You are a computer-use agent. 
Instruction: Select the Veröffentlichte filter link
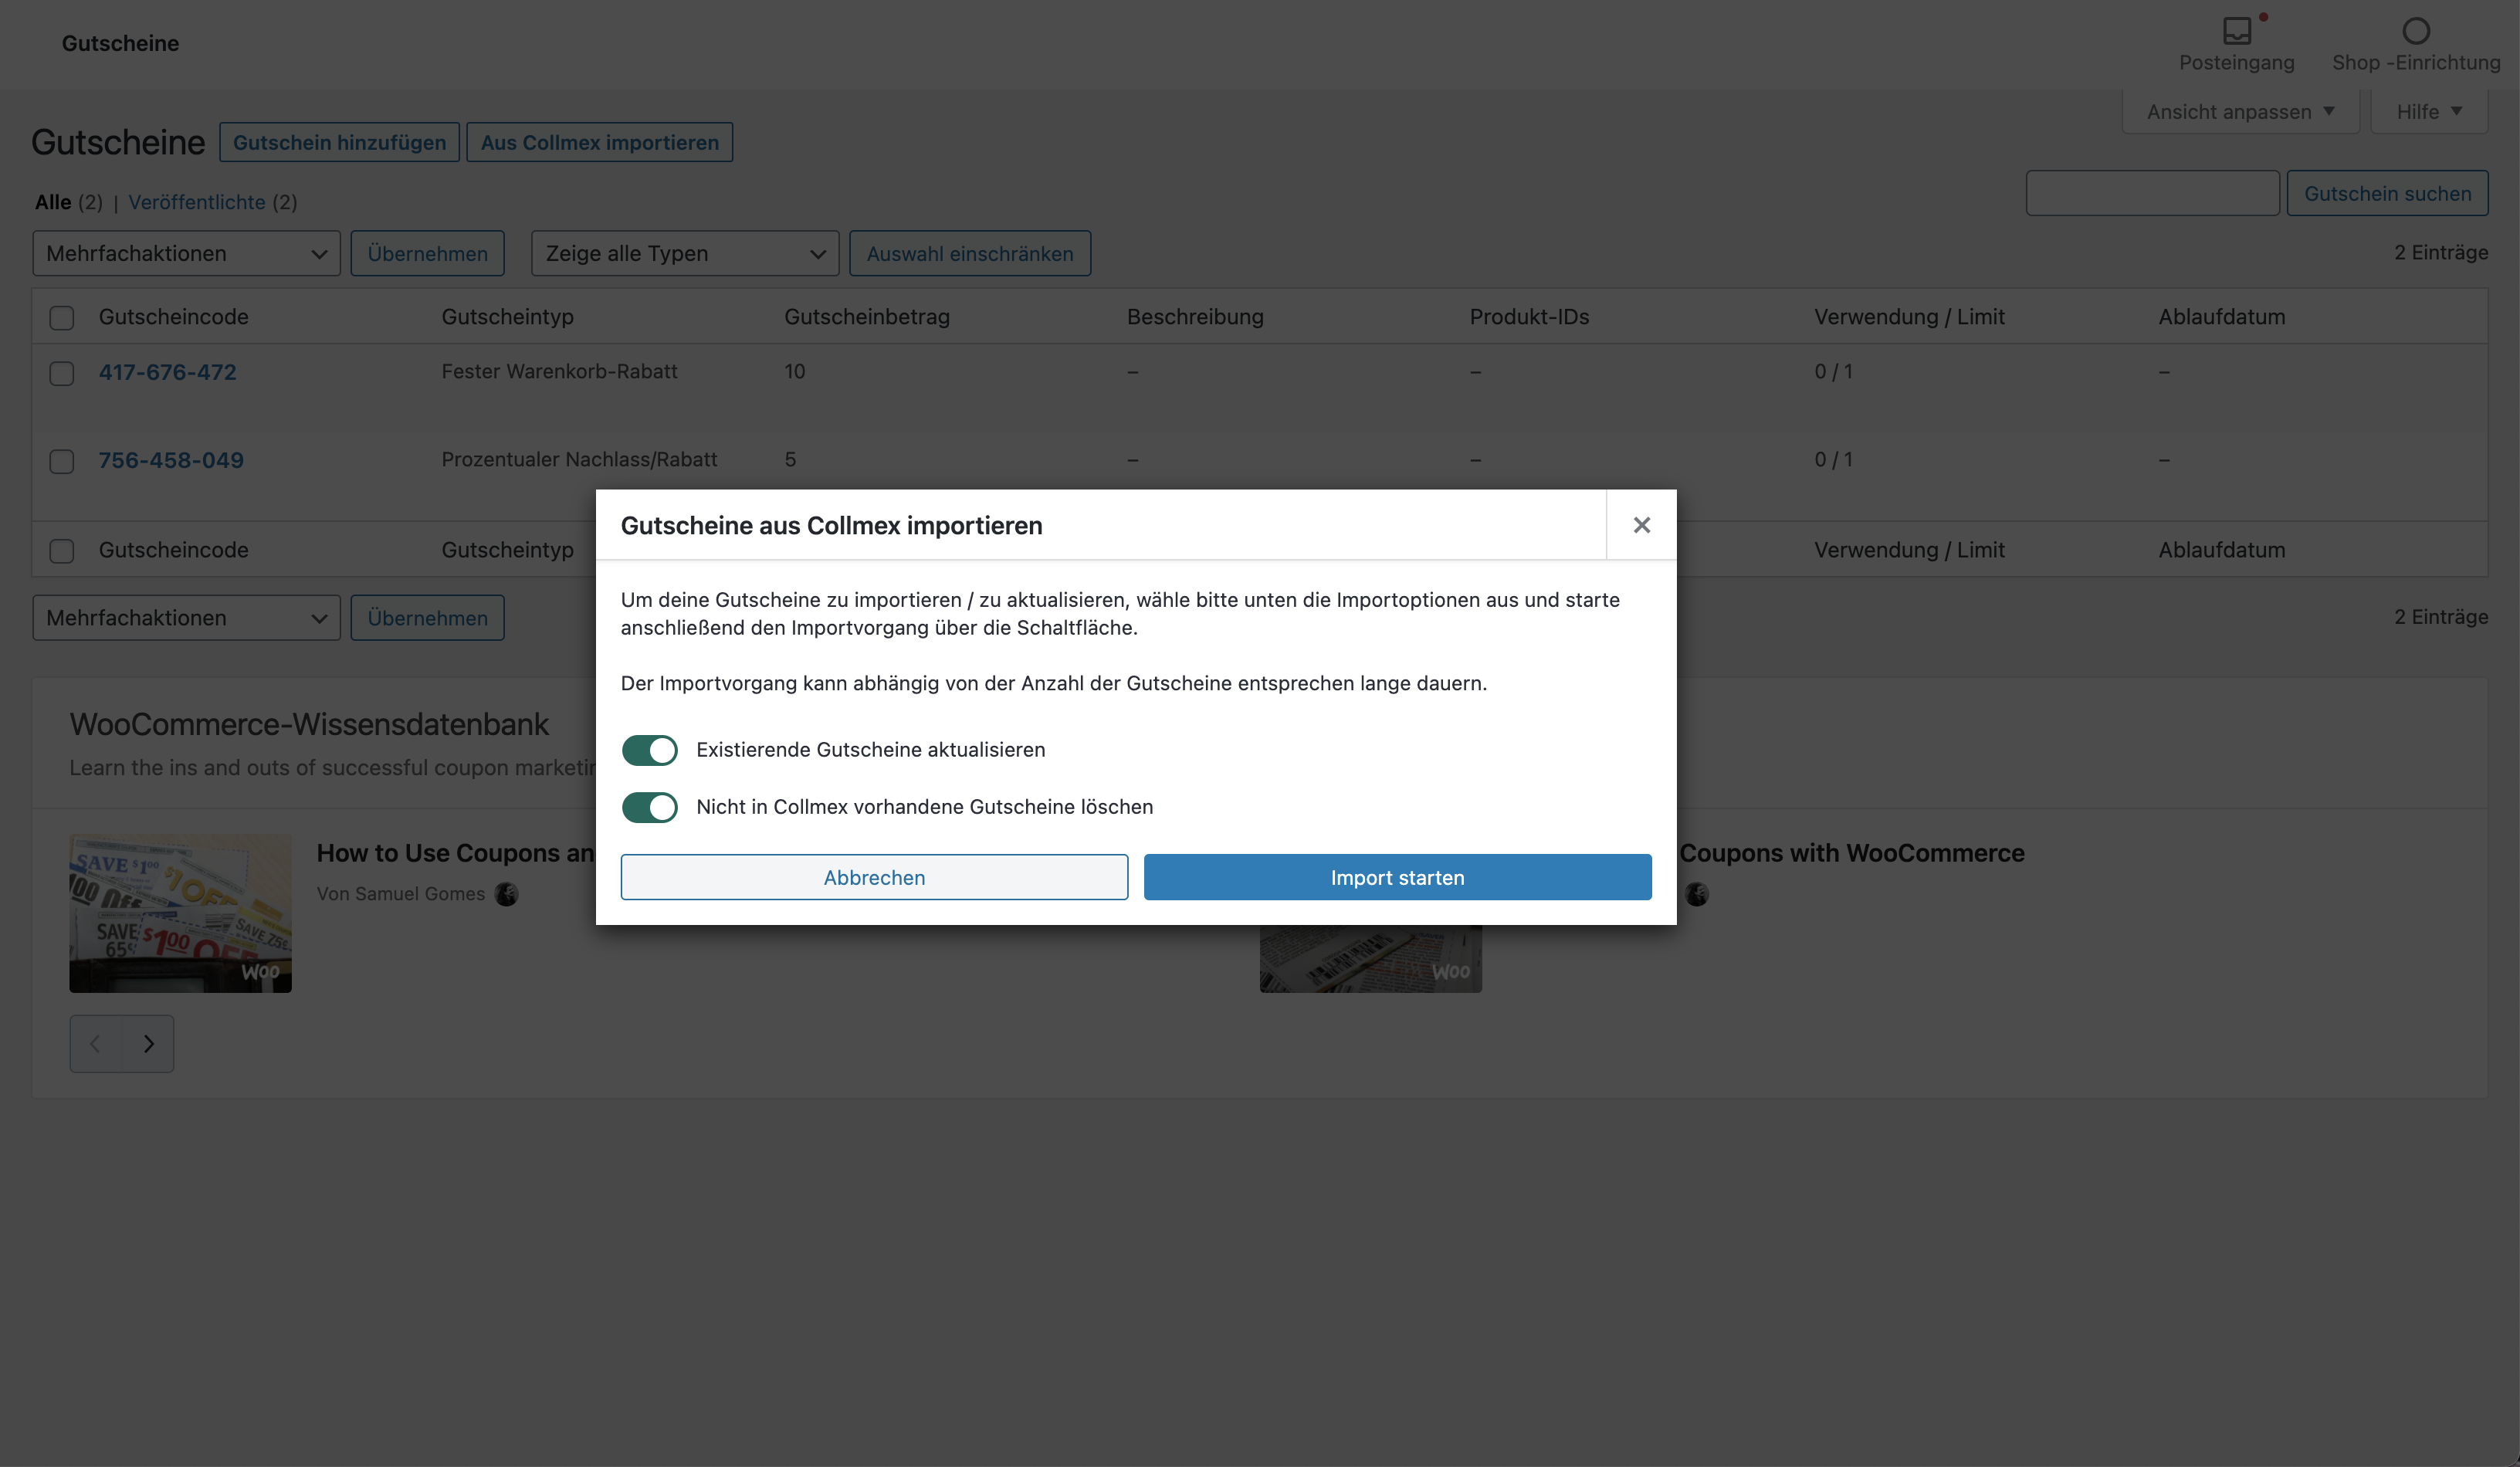coord(197,202)
